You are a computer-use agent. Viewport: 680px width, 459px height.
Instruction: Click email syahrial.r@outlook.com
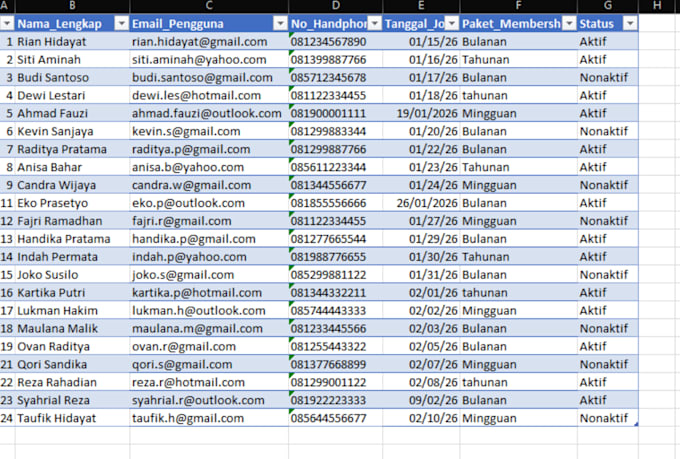pos(209,400)
